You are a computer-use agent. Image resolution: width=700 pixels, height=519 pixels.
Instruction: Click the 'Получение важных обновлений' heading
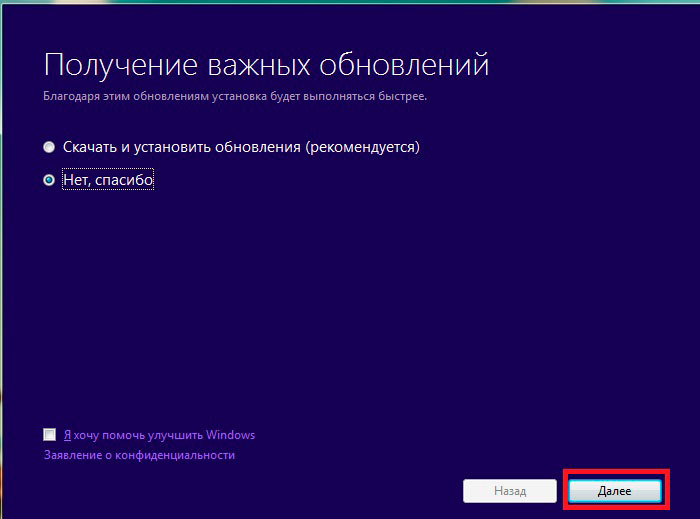[x=267, y=66]
